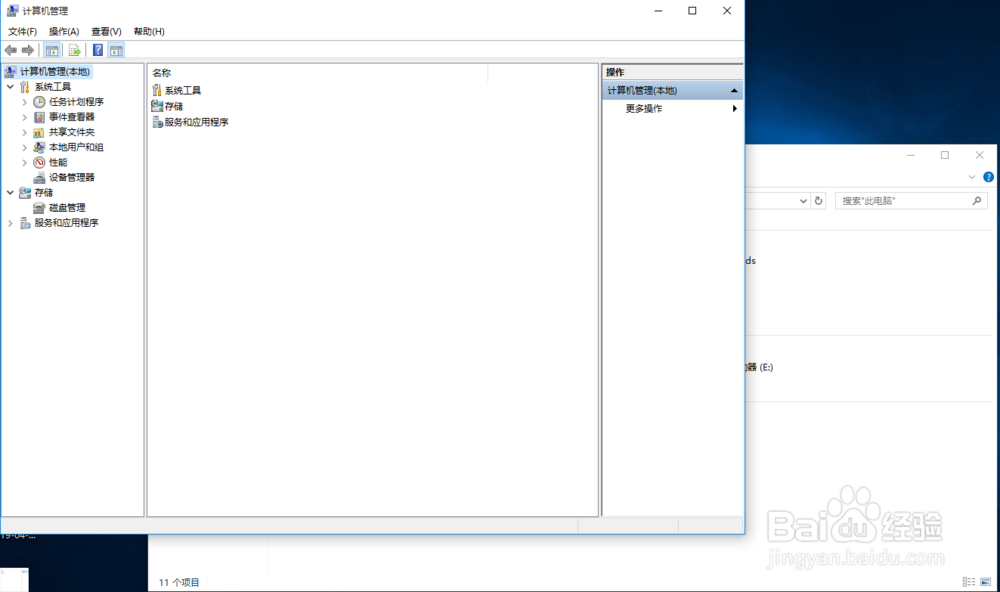
Task: Click the Back arrow toolbar icon
Action: pyautogui.click(x=10, y=50)
